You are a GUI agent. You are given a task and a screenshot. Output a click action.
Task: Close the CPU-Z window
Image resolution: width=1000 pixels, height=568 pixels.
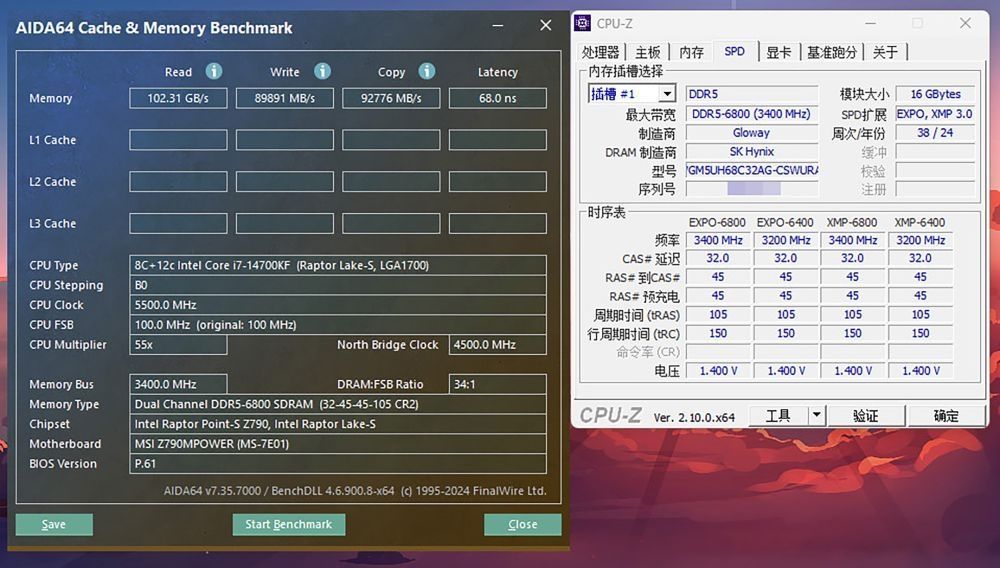coord(964,23)
